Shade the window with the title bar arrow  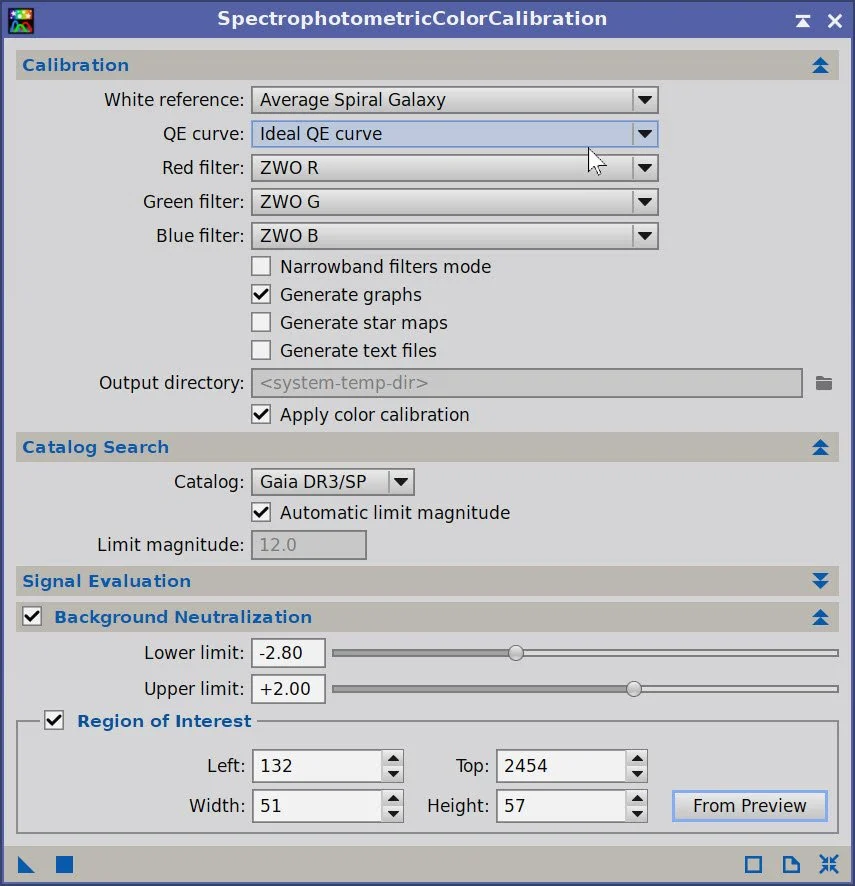(802, 21)
